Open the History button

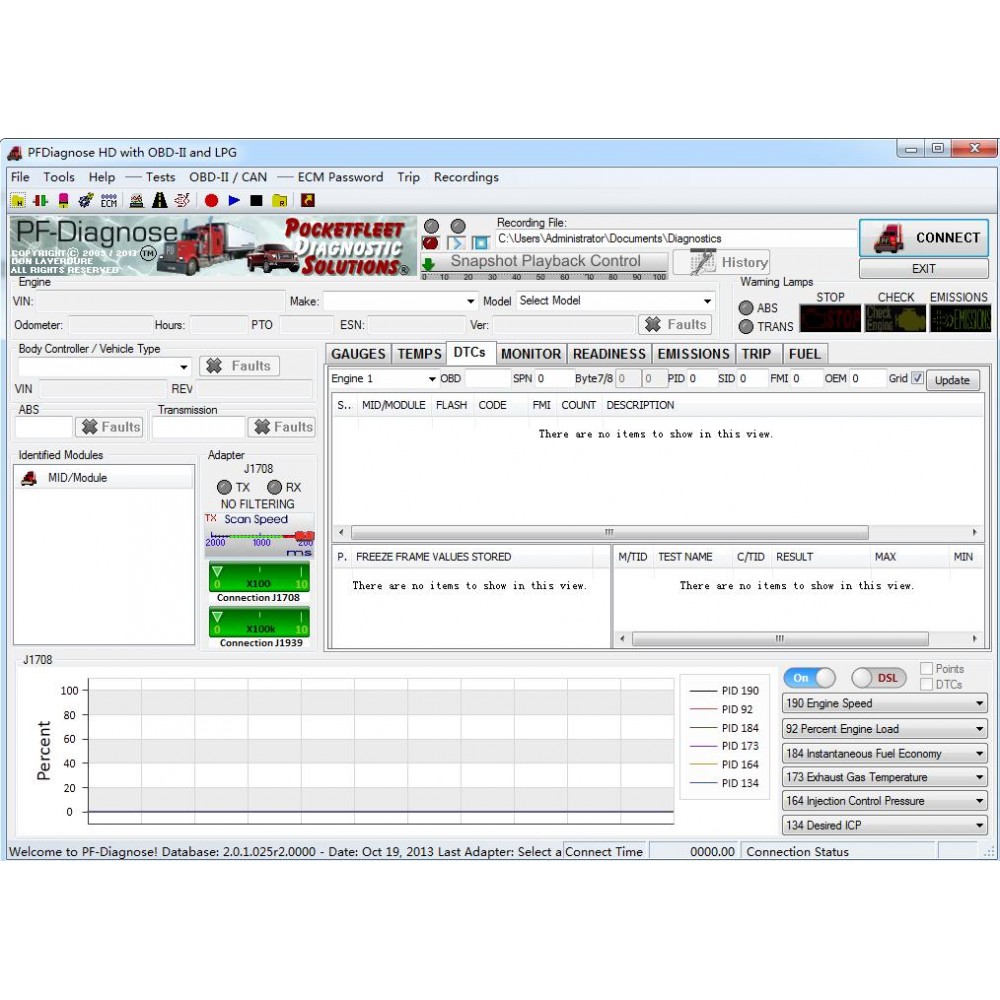[721, 262]
